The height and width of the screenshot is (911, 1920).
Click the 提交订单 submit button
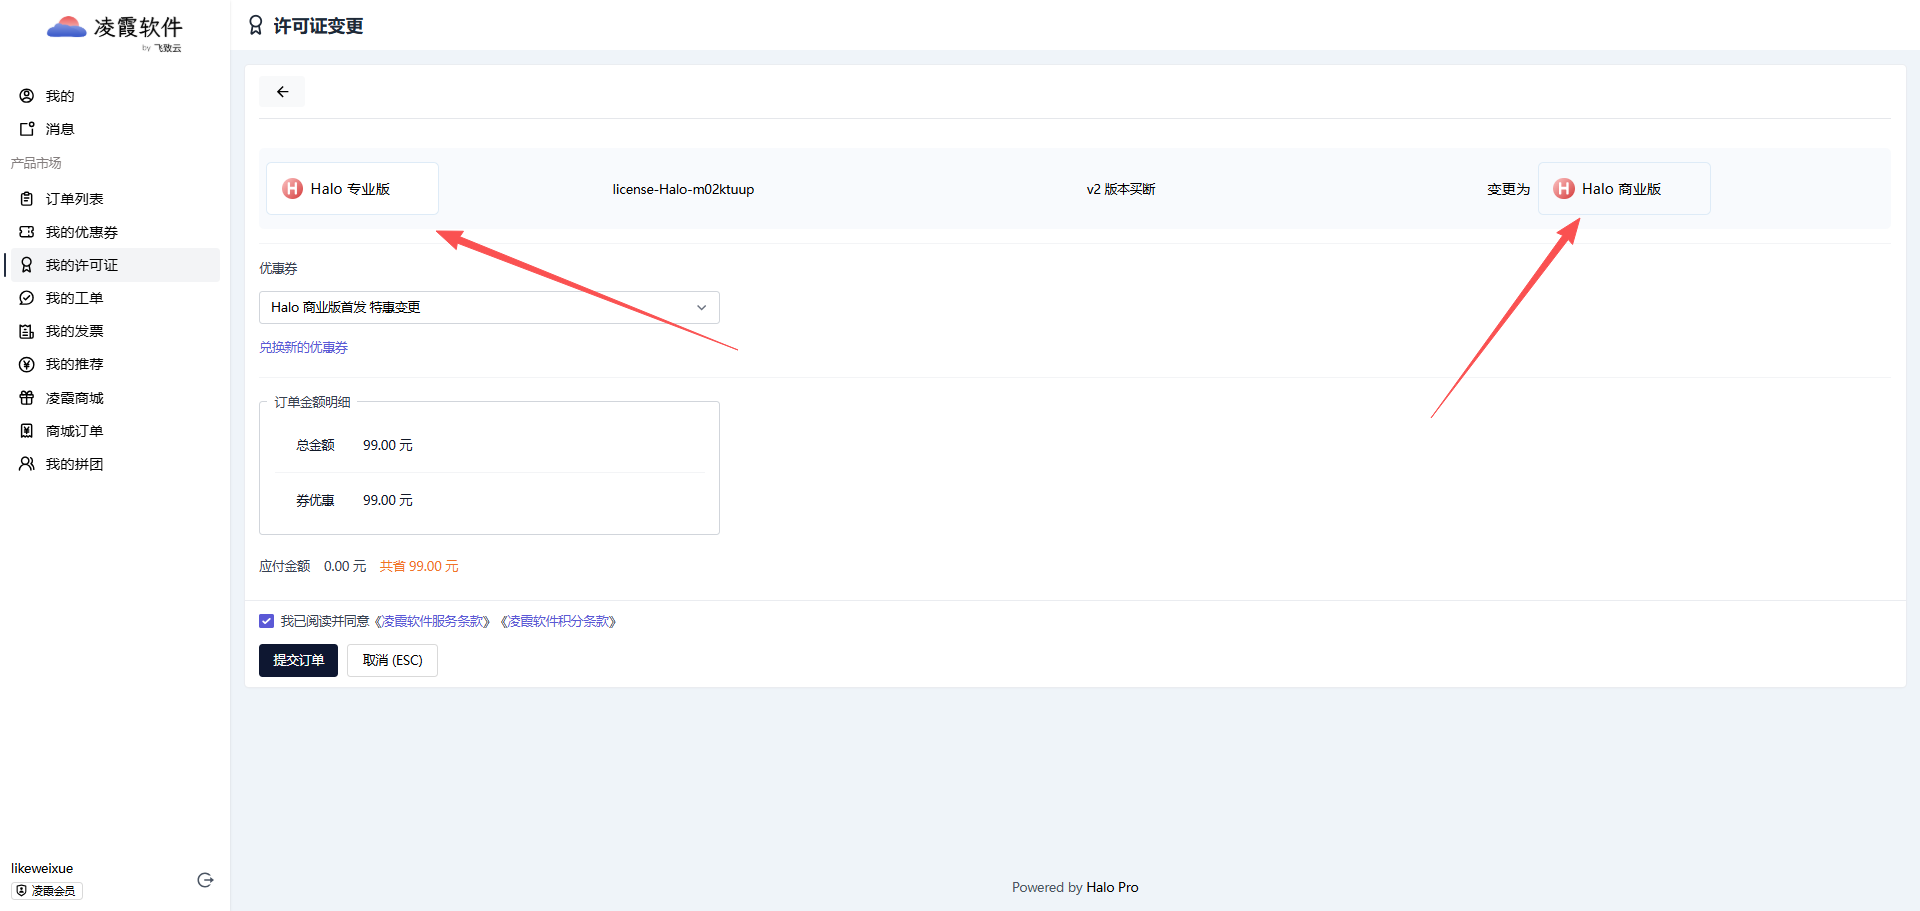(x=298, y=660)
